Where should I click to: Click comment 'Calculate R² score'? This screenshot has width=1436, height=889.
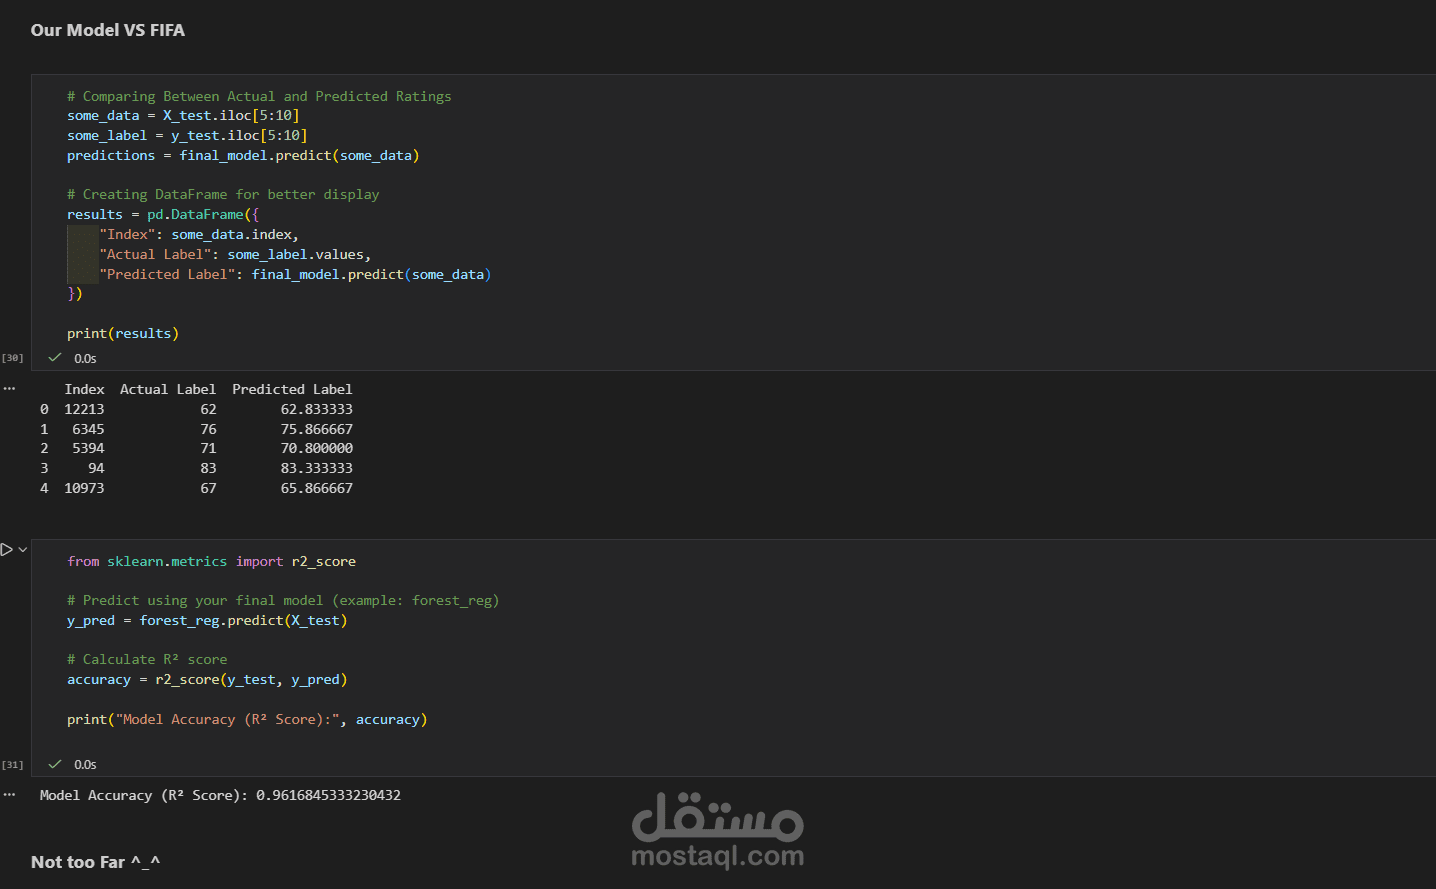pos(147,660)
